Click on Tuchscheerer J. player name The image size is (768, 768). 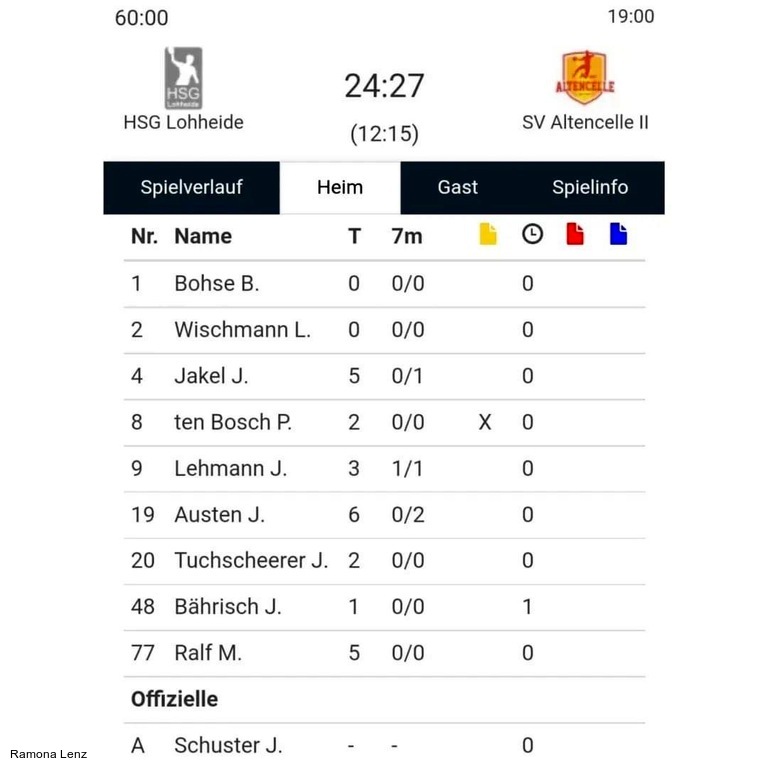point(251,560)
